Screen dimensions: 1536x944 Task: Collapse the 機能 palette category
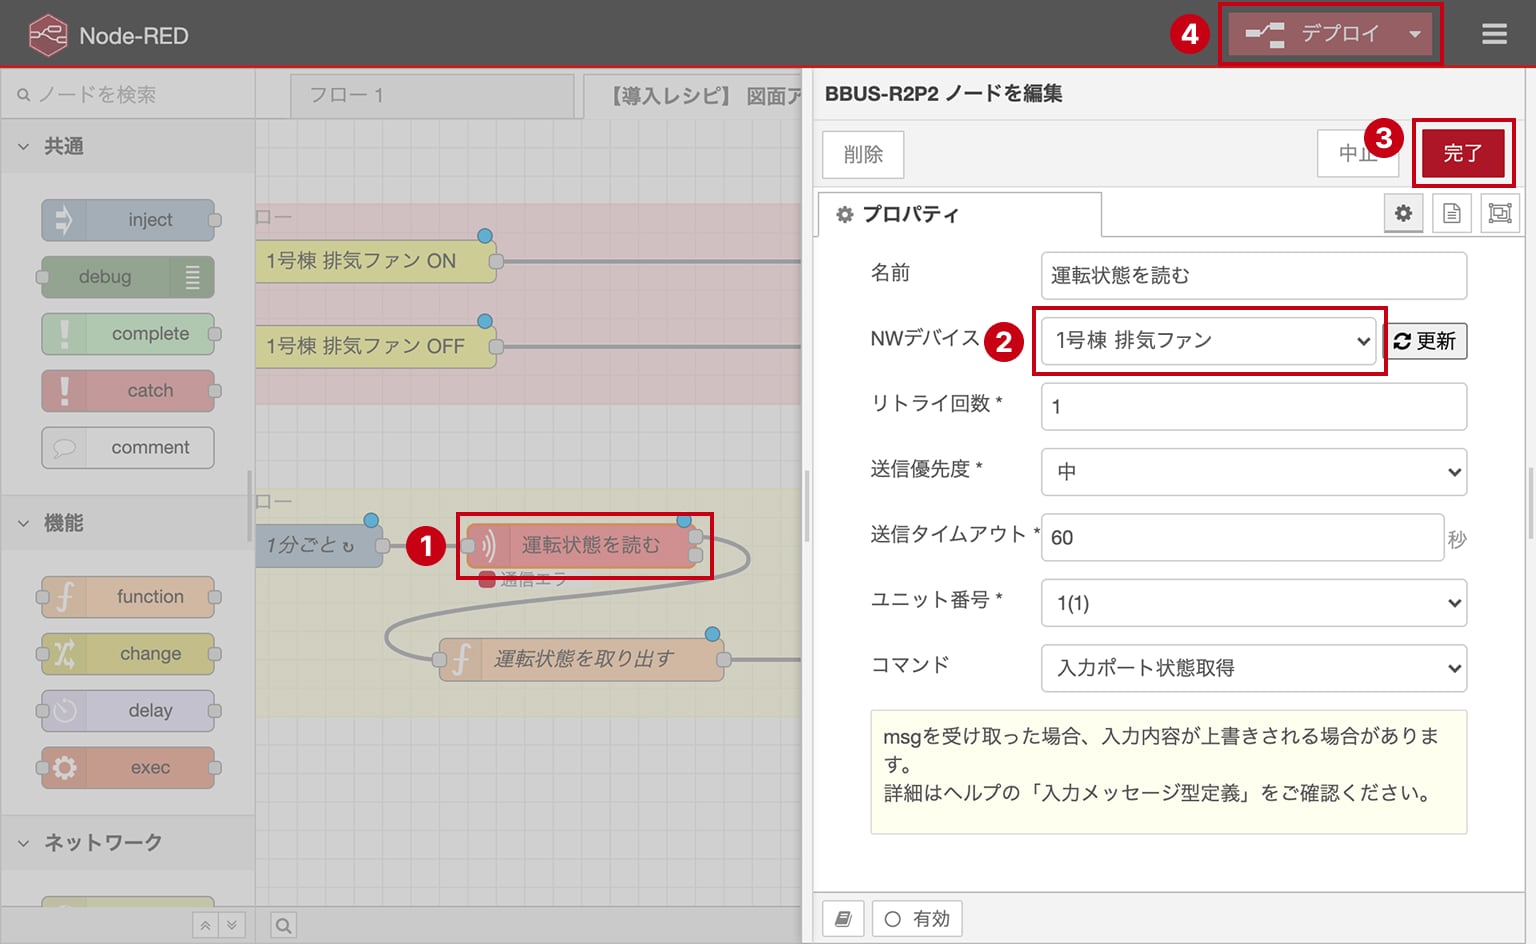(128, 523)
